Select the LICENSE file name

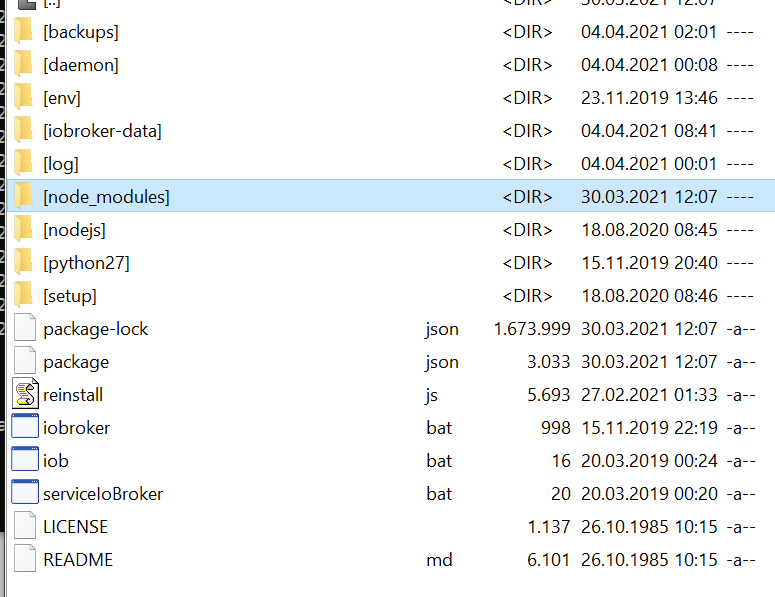click(x=76, y=527)
